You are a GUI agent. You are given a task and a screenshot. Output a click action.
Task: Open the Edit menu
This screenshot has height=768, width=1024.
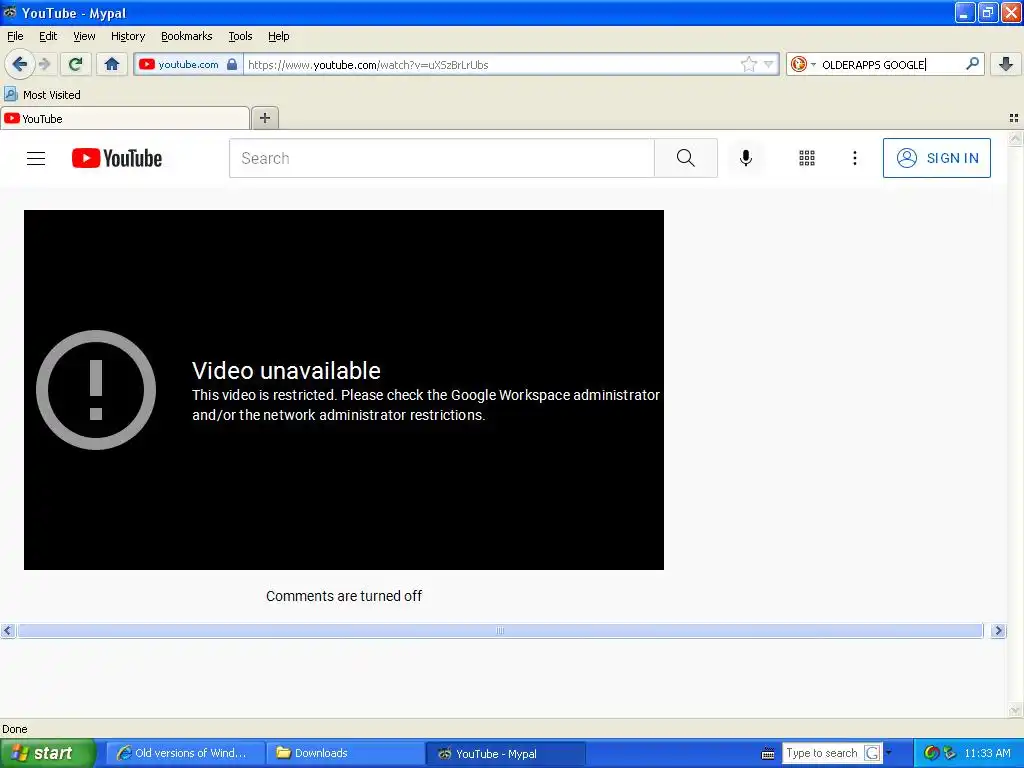pos(48,36)
